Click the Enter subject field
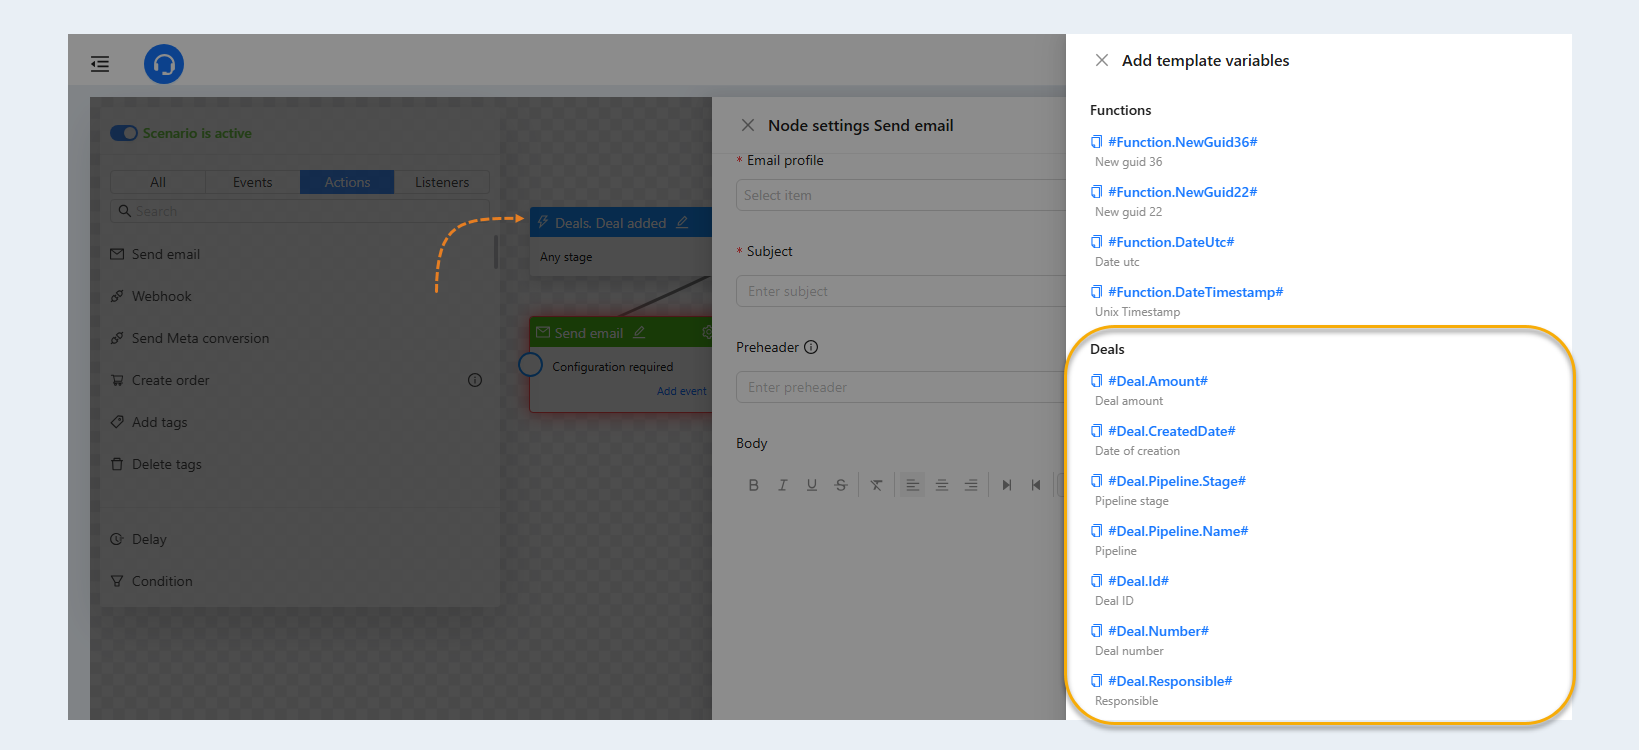1639x750 pixels. 901,291
